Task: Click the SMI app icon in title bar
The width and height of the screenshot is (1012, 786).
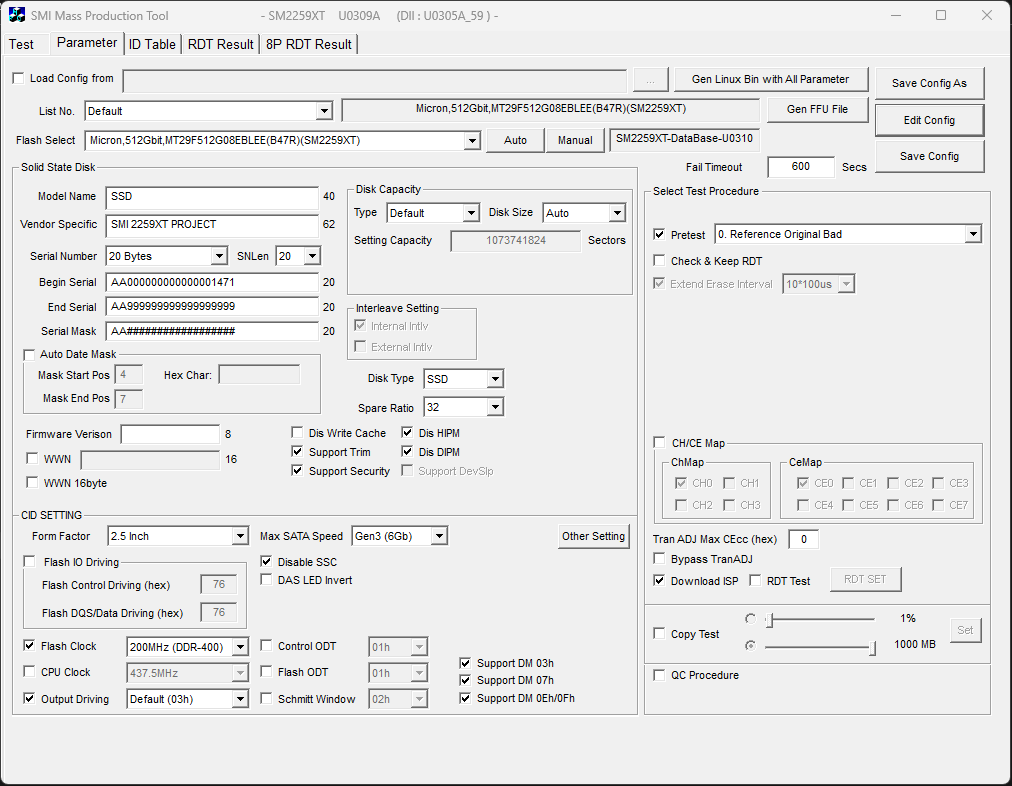Action: coord(17,16)
